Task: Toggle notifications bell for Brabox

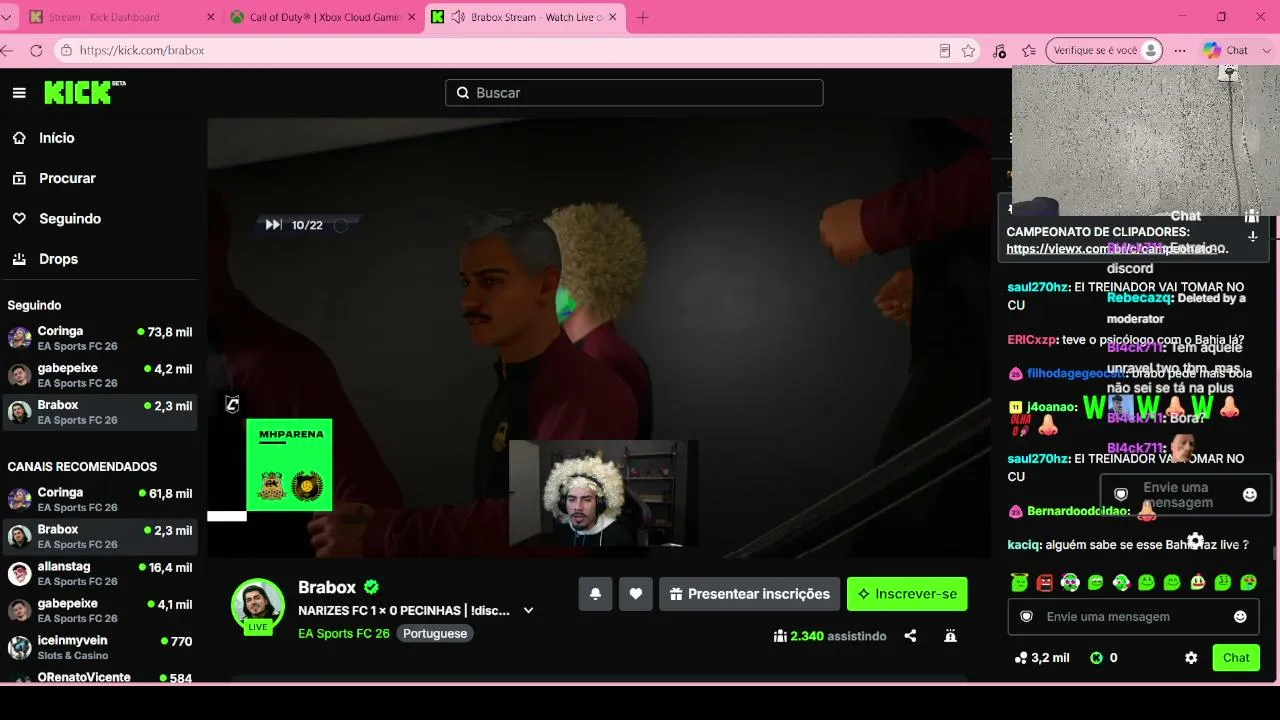Action: [595, 594]
